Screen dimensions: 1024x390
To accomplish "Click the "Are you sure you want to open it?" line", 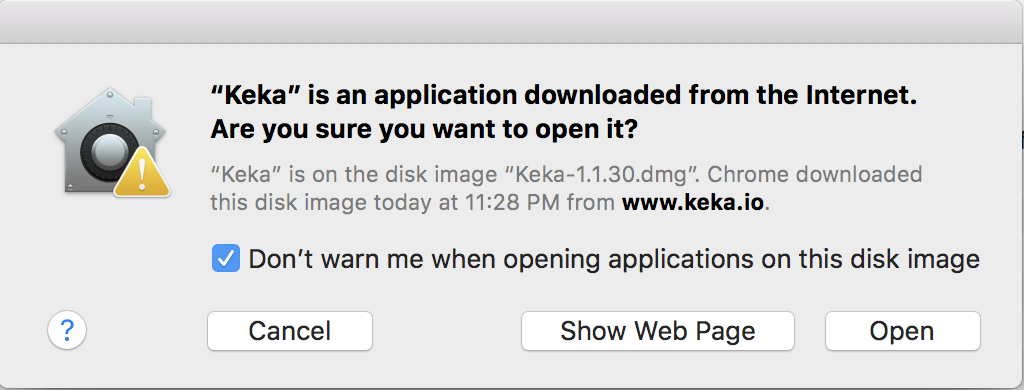I will 423,130.
